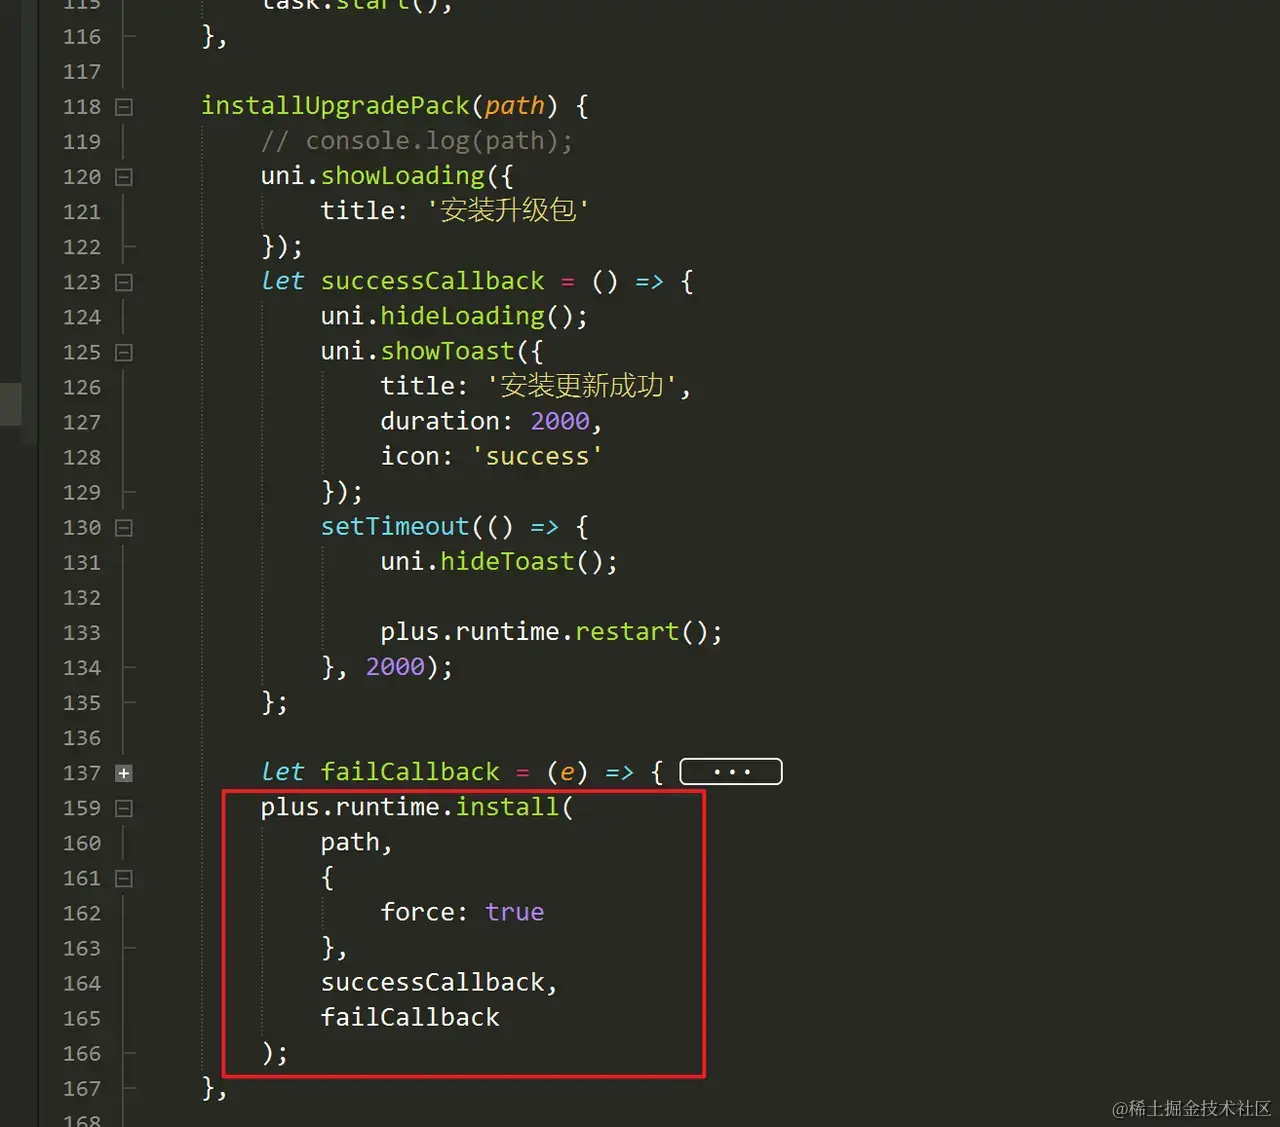
Task: Click hideLoading method call
Action: [x=462, y=316]
